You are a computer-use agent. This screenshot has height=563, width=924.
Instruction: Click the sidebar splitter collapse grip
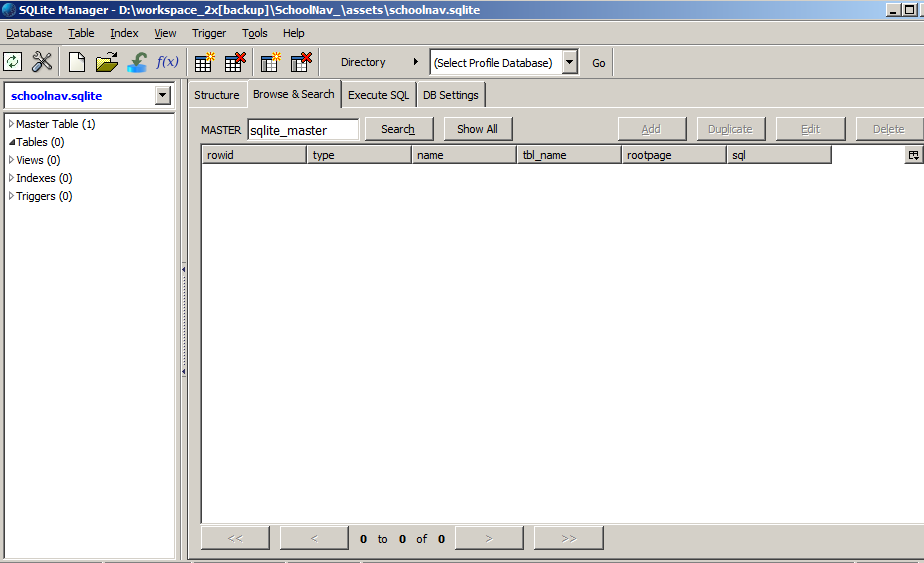pos(183,321)
